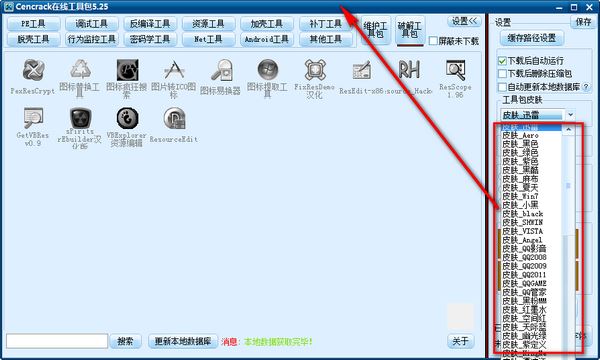Collapse the skin dropdown arrow
Screen dimensions: 600x360
coord(571,114)
